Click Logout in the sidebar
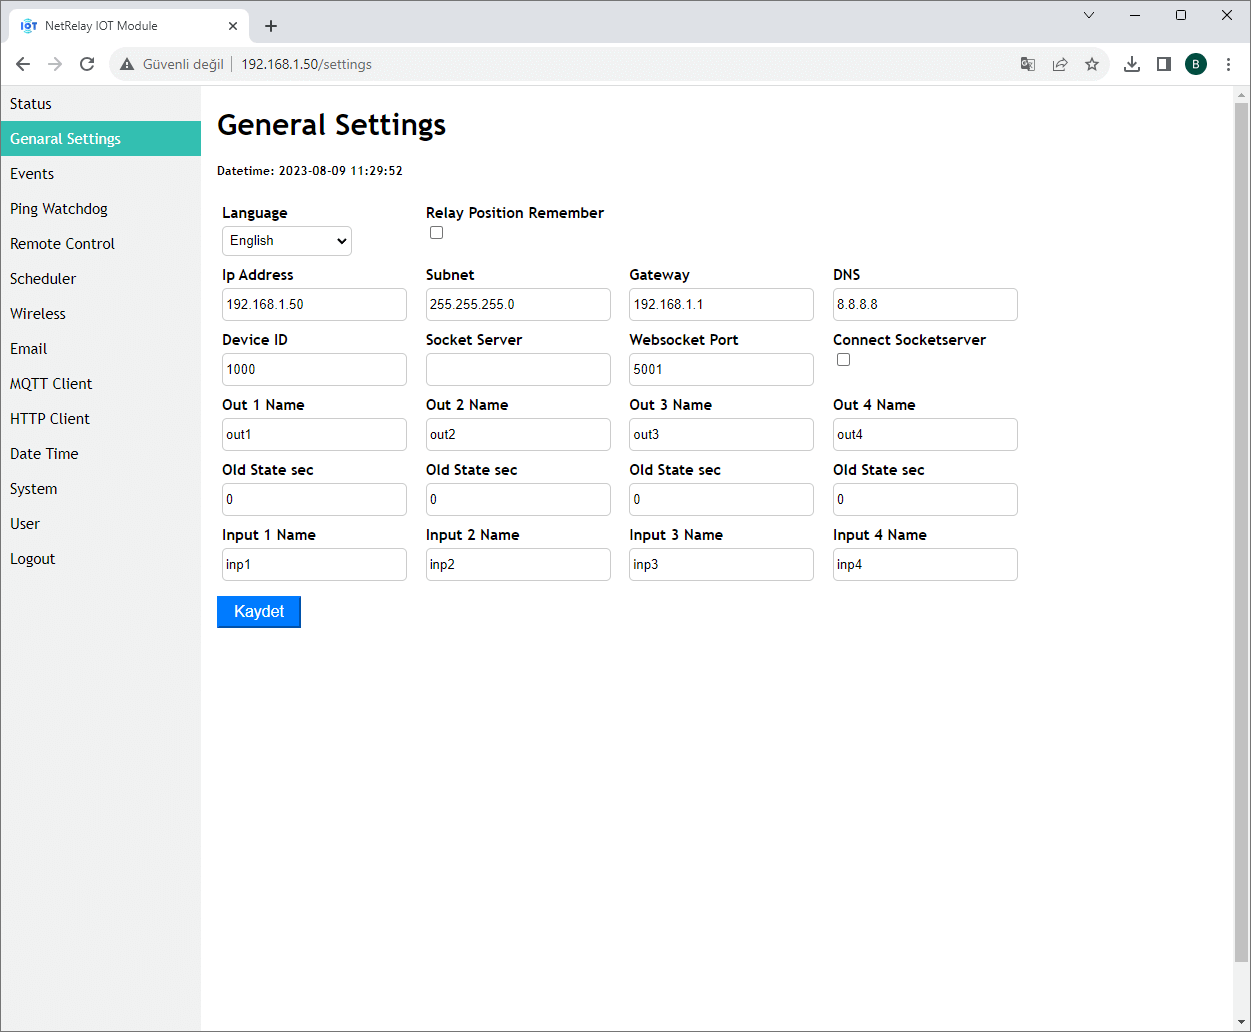The width and height of the screenshot is (1251, 1032). 33,559
